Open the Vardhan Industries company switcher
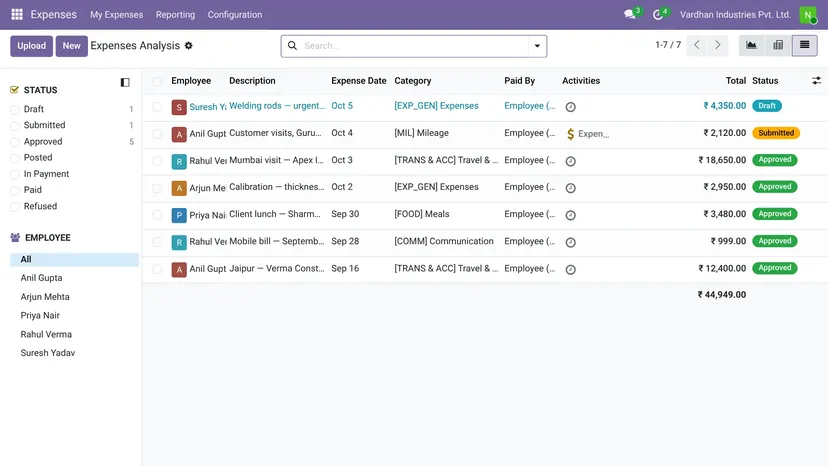The image size is (828, 466). 735,15
